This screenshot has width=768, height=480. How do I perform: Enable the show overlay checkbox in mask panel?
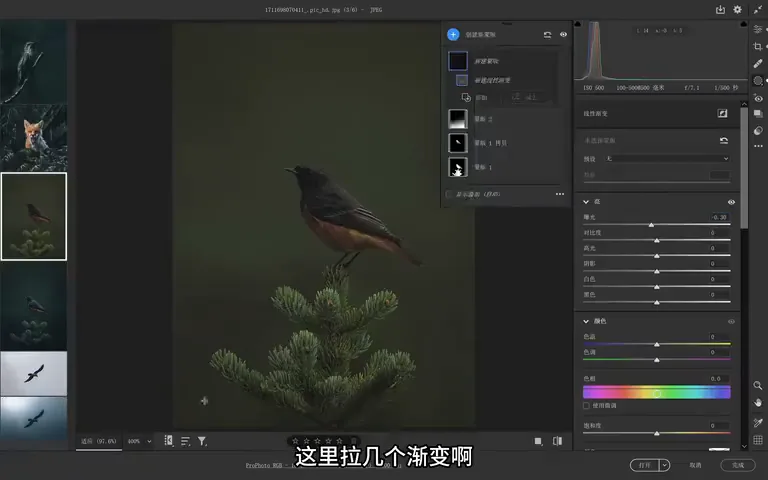[x=449, y=194]
